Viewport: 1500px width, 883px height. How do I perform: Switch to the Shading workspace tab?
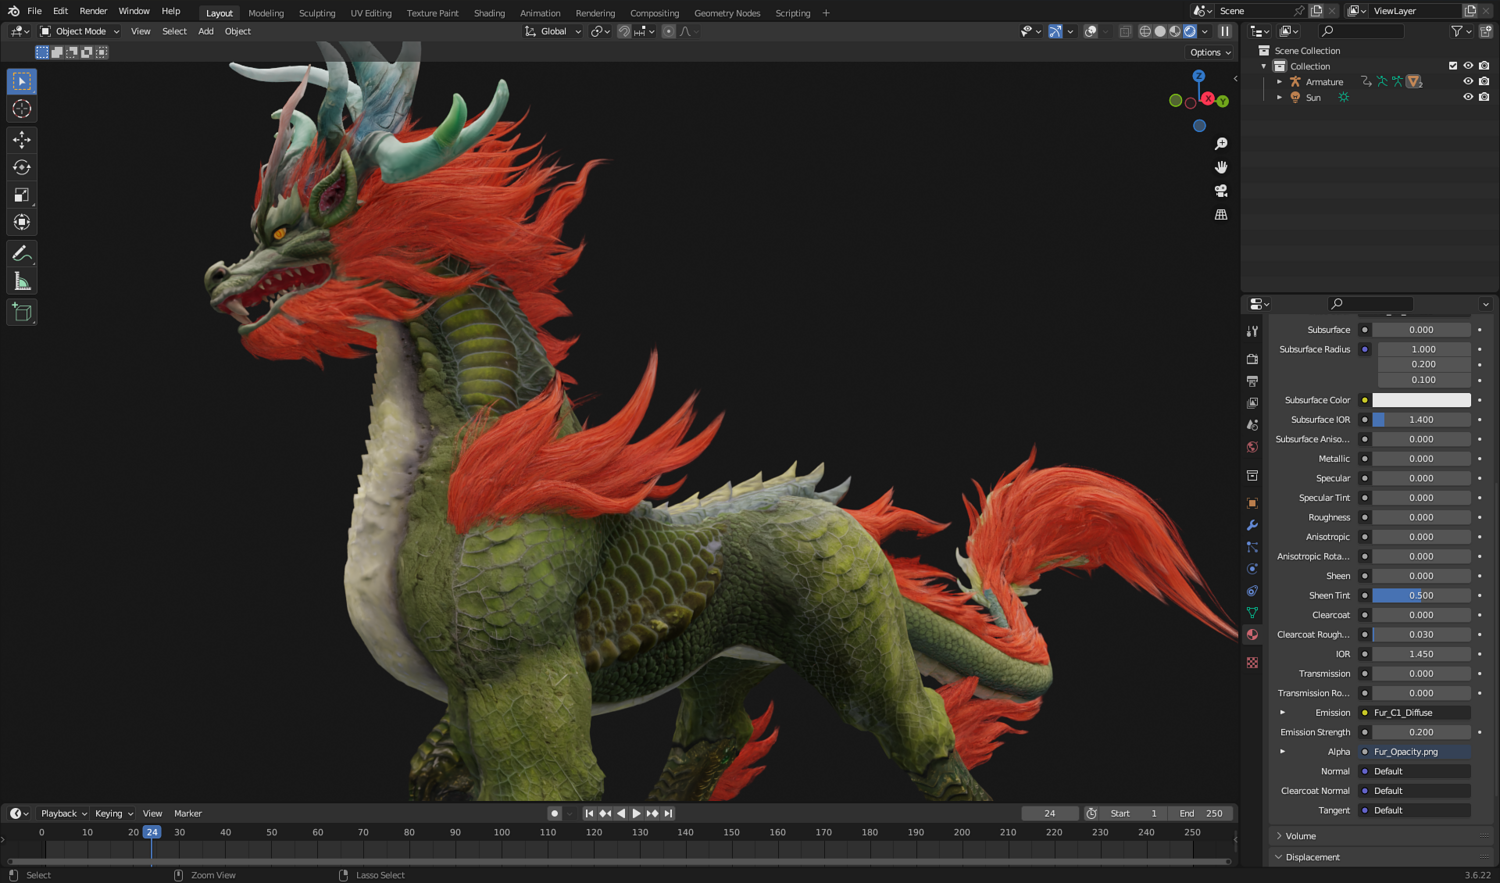pyautogui.click(x=489, y=13)
